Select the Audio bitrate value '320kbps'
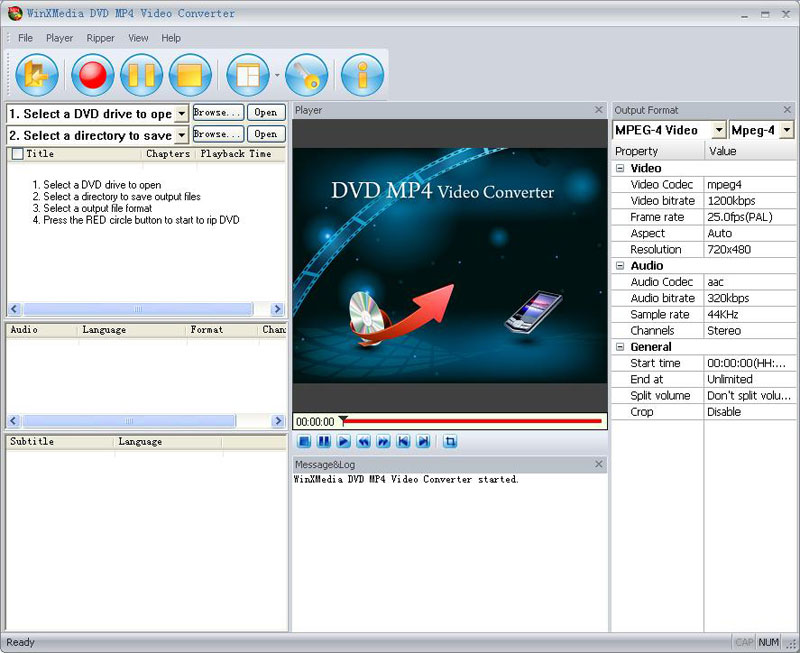This screenshot has width=800, height=653. point(750,298)
